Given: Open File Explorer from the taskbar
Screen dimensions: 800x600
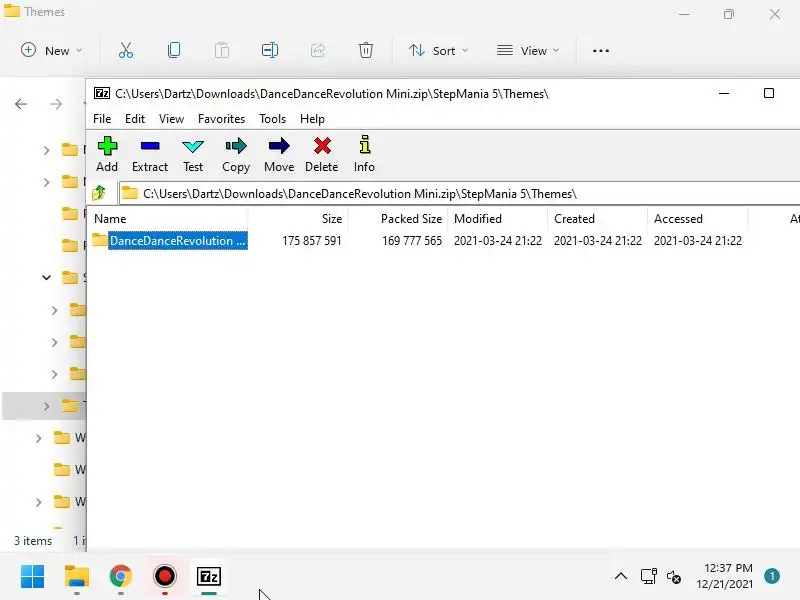Looking at the screenshot, I should click(x=77, y=577).
